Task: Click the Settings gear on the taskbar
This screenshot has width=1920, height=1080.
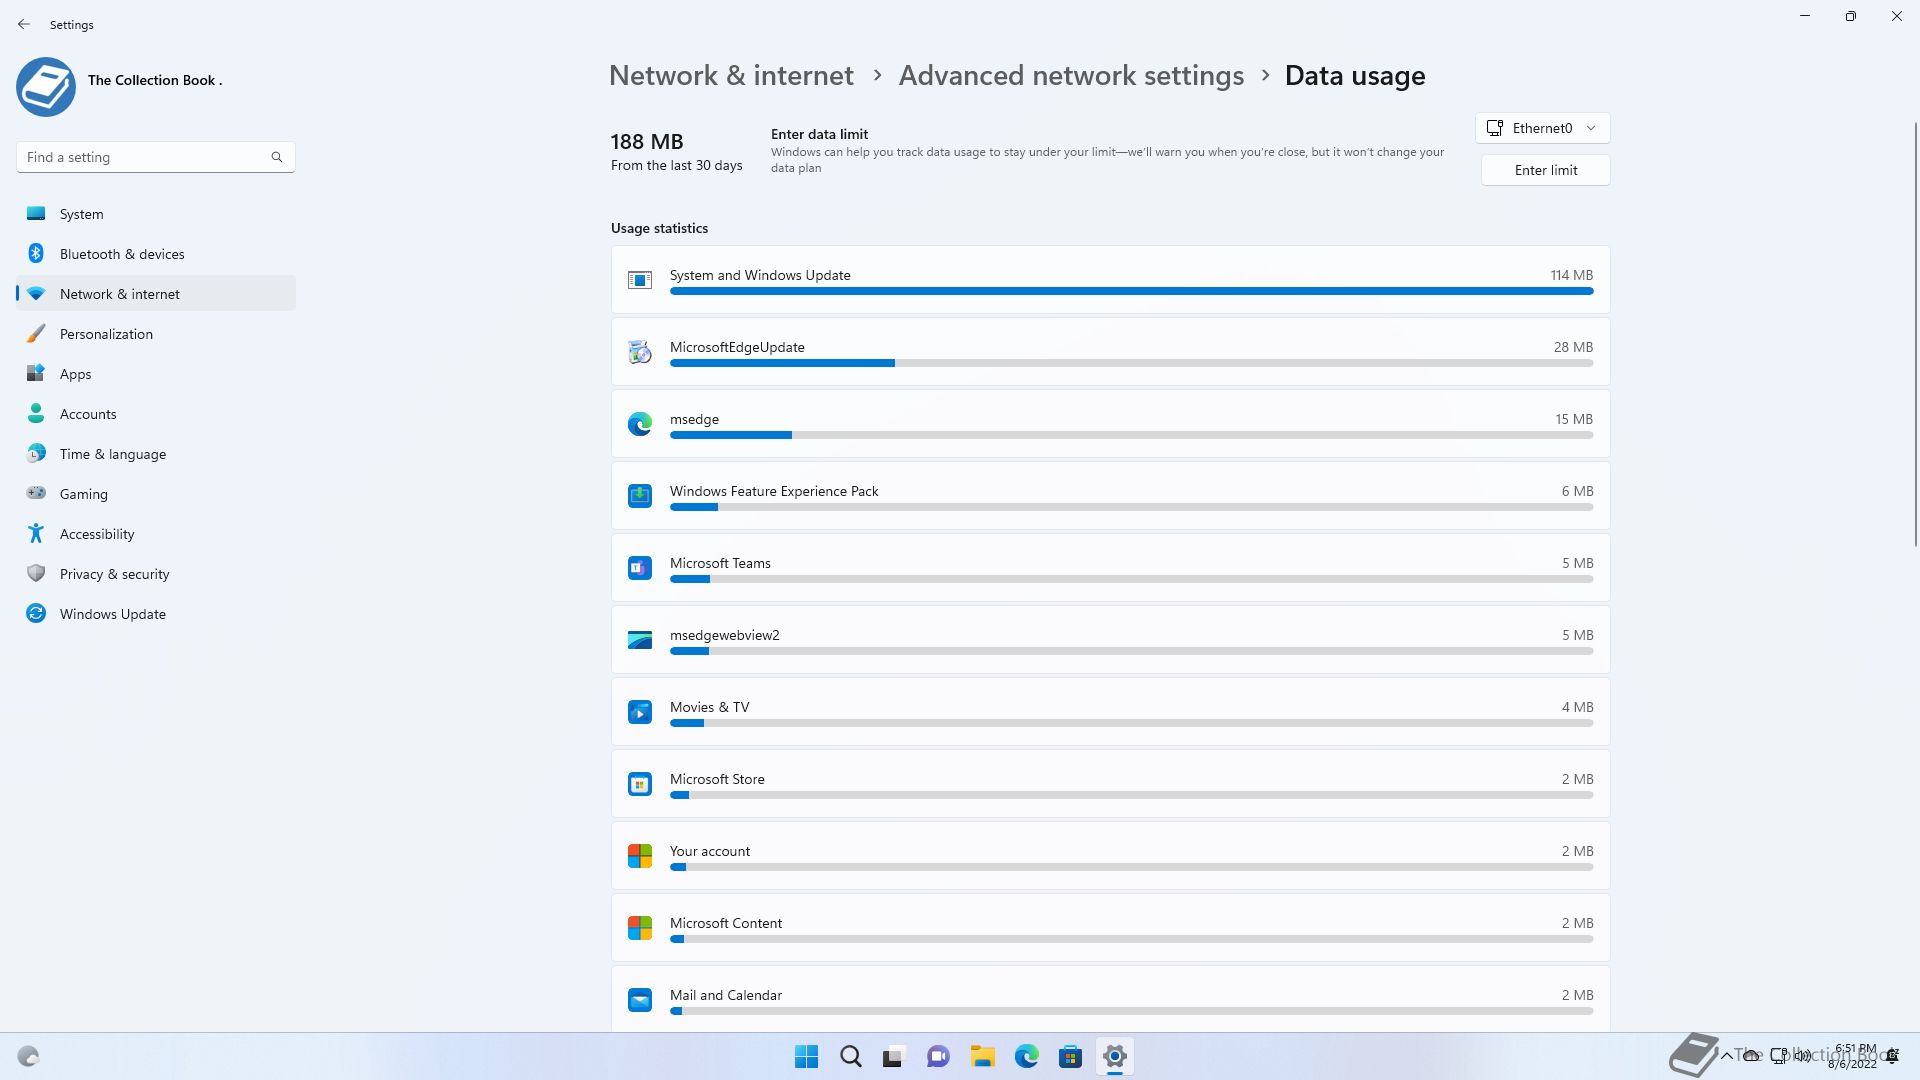Action: pyautogui.click(x=1114, y=1056)
